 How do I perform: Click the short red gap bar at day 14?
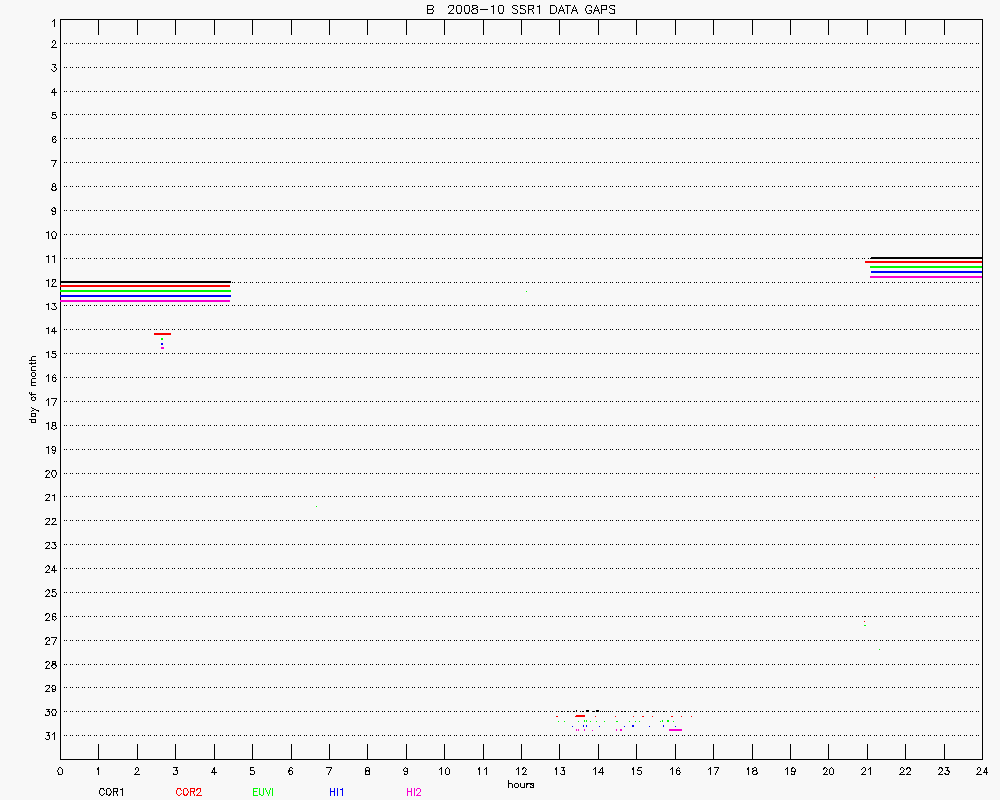pos(162,334)
